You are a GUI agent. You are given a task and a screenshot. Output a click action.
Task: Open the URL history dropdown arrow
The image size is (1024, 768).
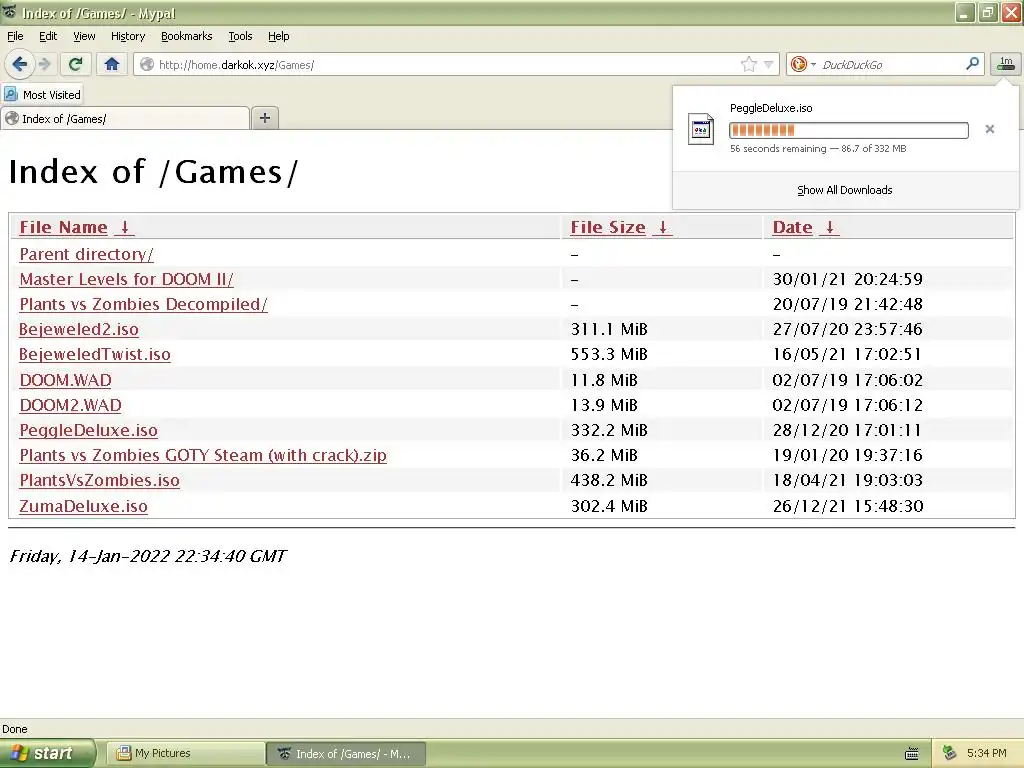click(769, 64)
